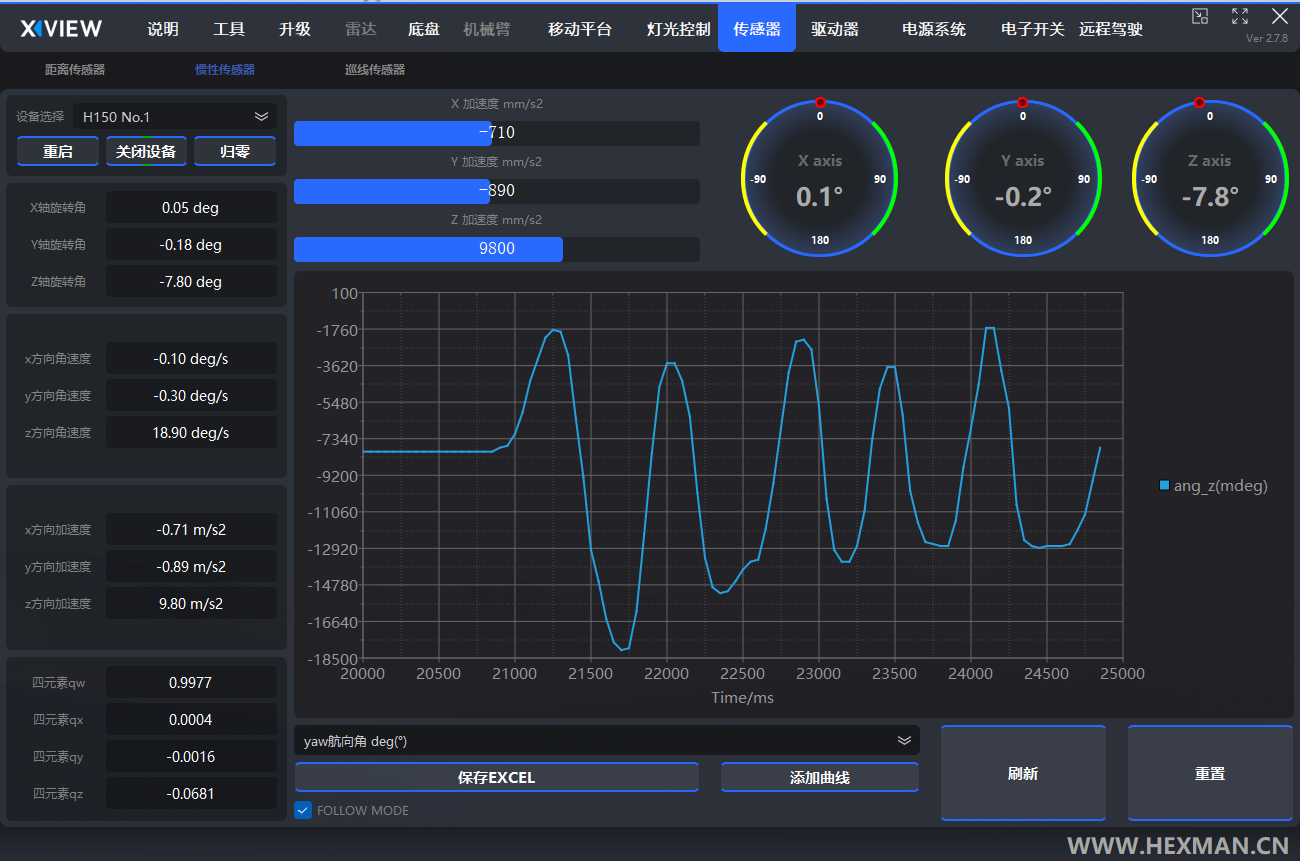This screenshot has height=861, width=1300.
Task: Click the 添加曲线 button
Action: click(820, 777)
